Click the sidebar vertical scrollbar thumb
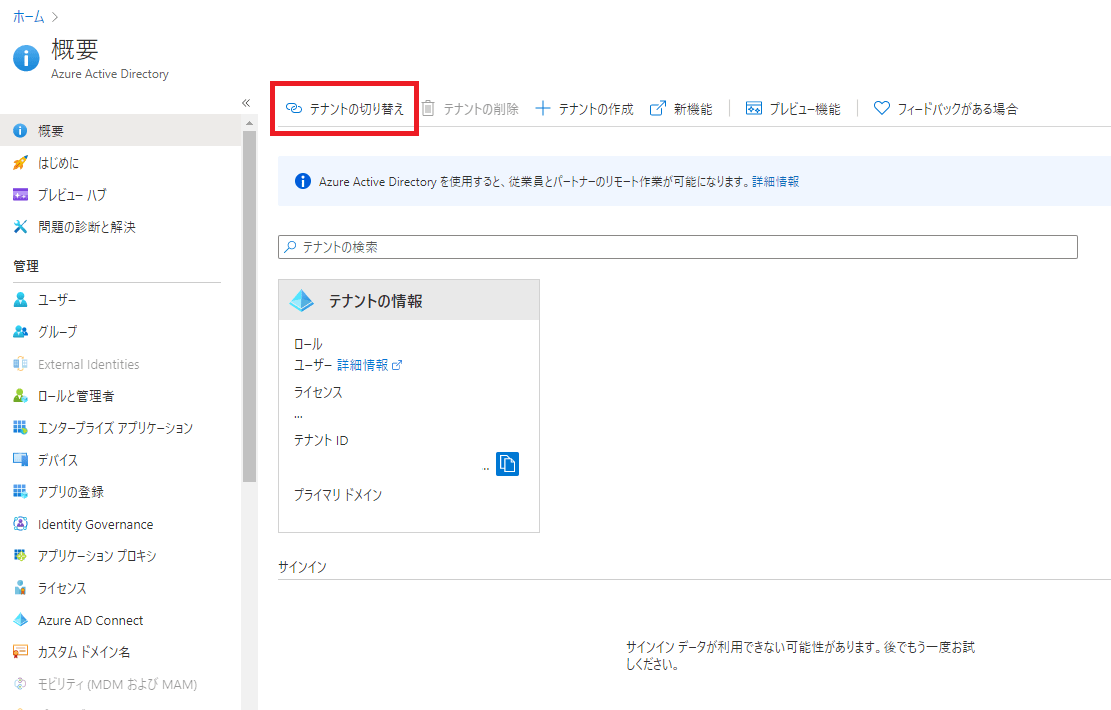The image size is (1111, 710). click(x=249, y=306)
